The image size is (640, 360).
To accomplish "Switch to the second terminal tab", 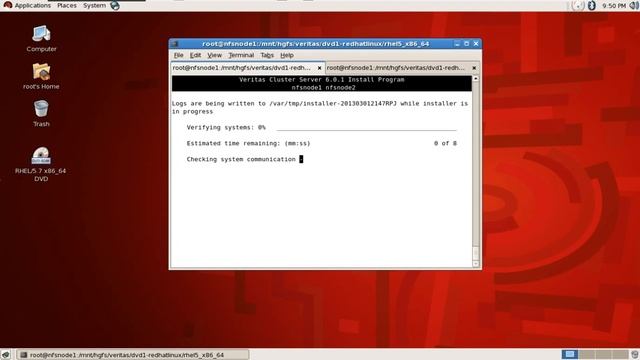I will [x=396, y=68].
